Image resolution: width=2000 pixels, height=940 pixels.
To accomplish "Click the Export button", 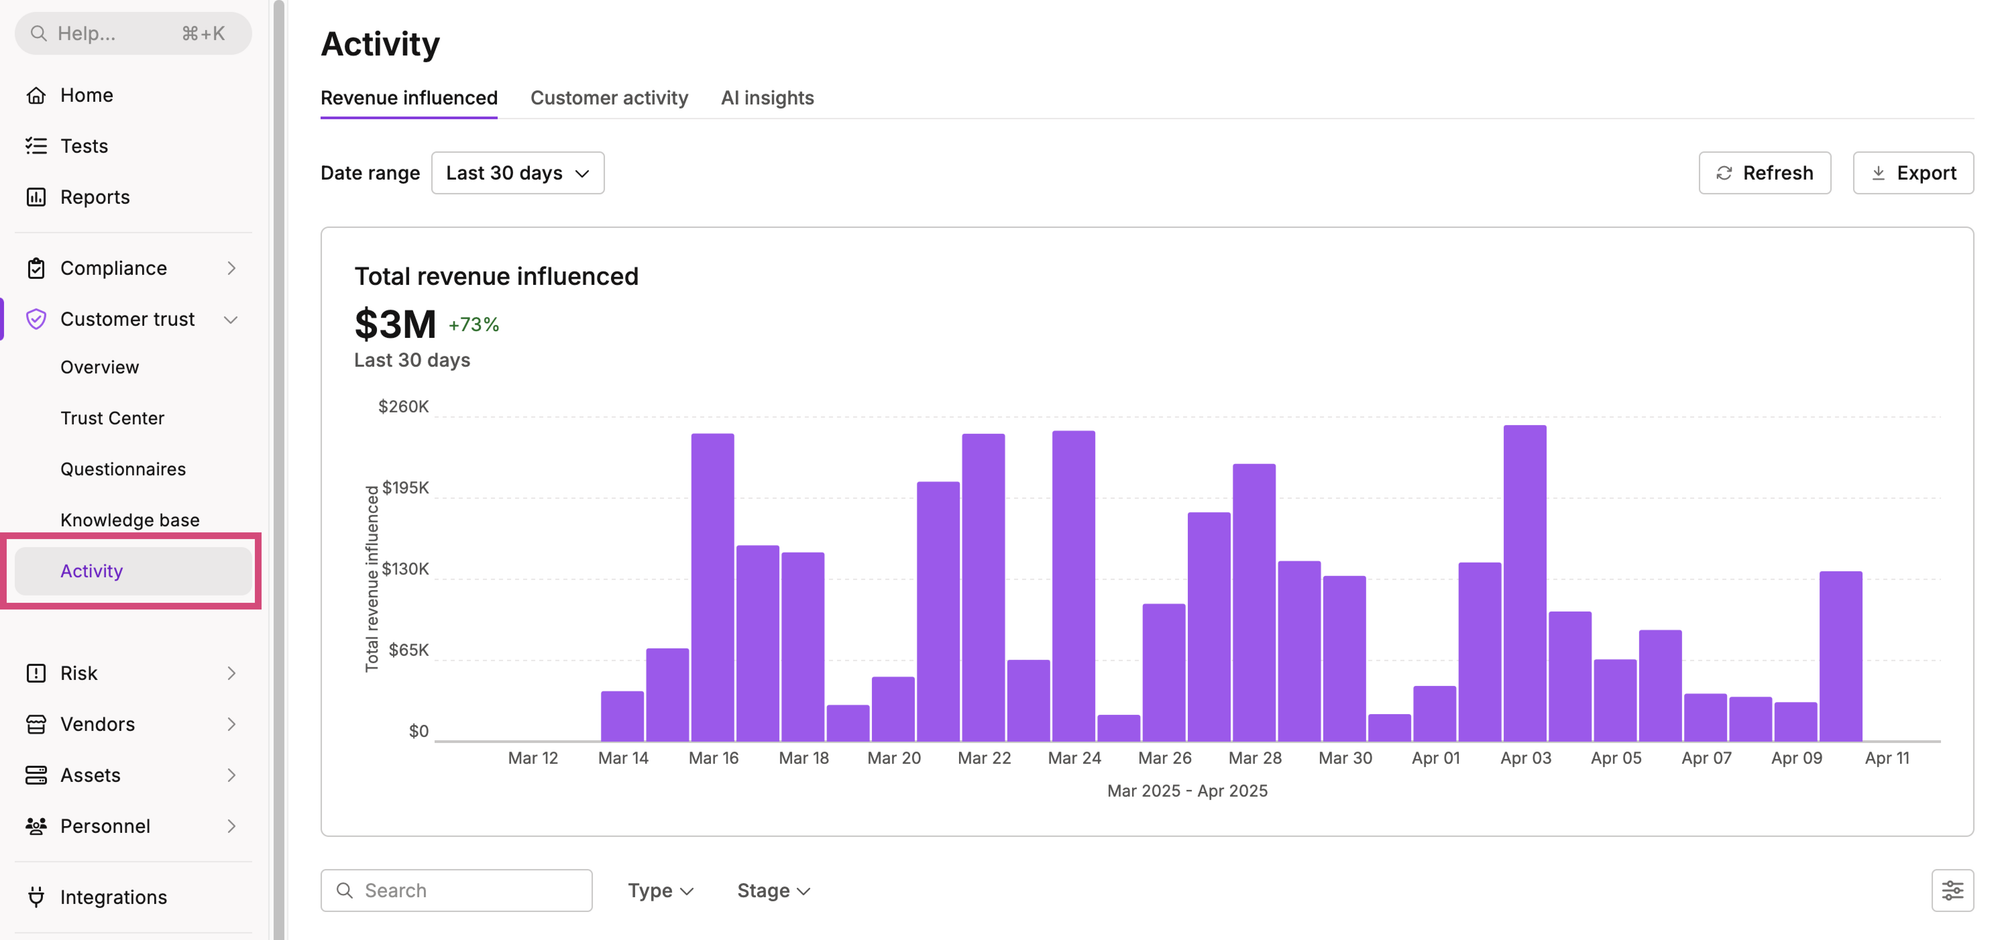I will [x=1912, y=173].
